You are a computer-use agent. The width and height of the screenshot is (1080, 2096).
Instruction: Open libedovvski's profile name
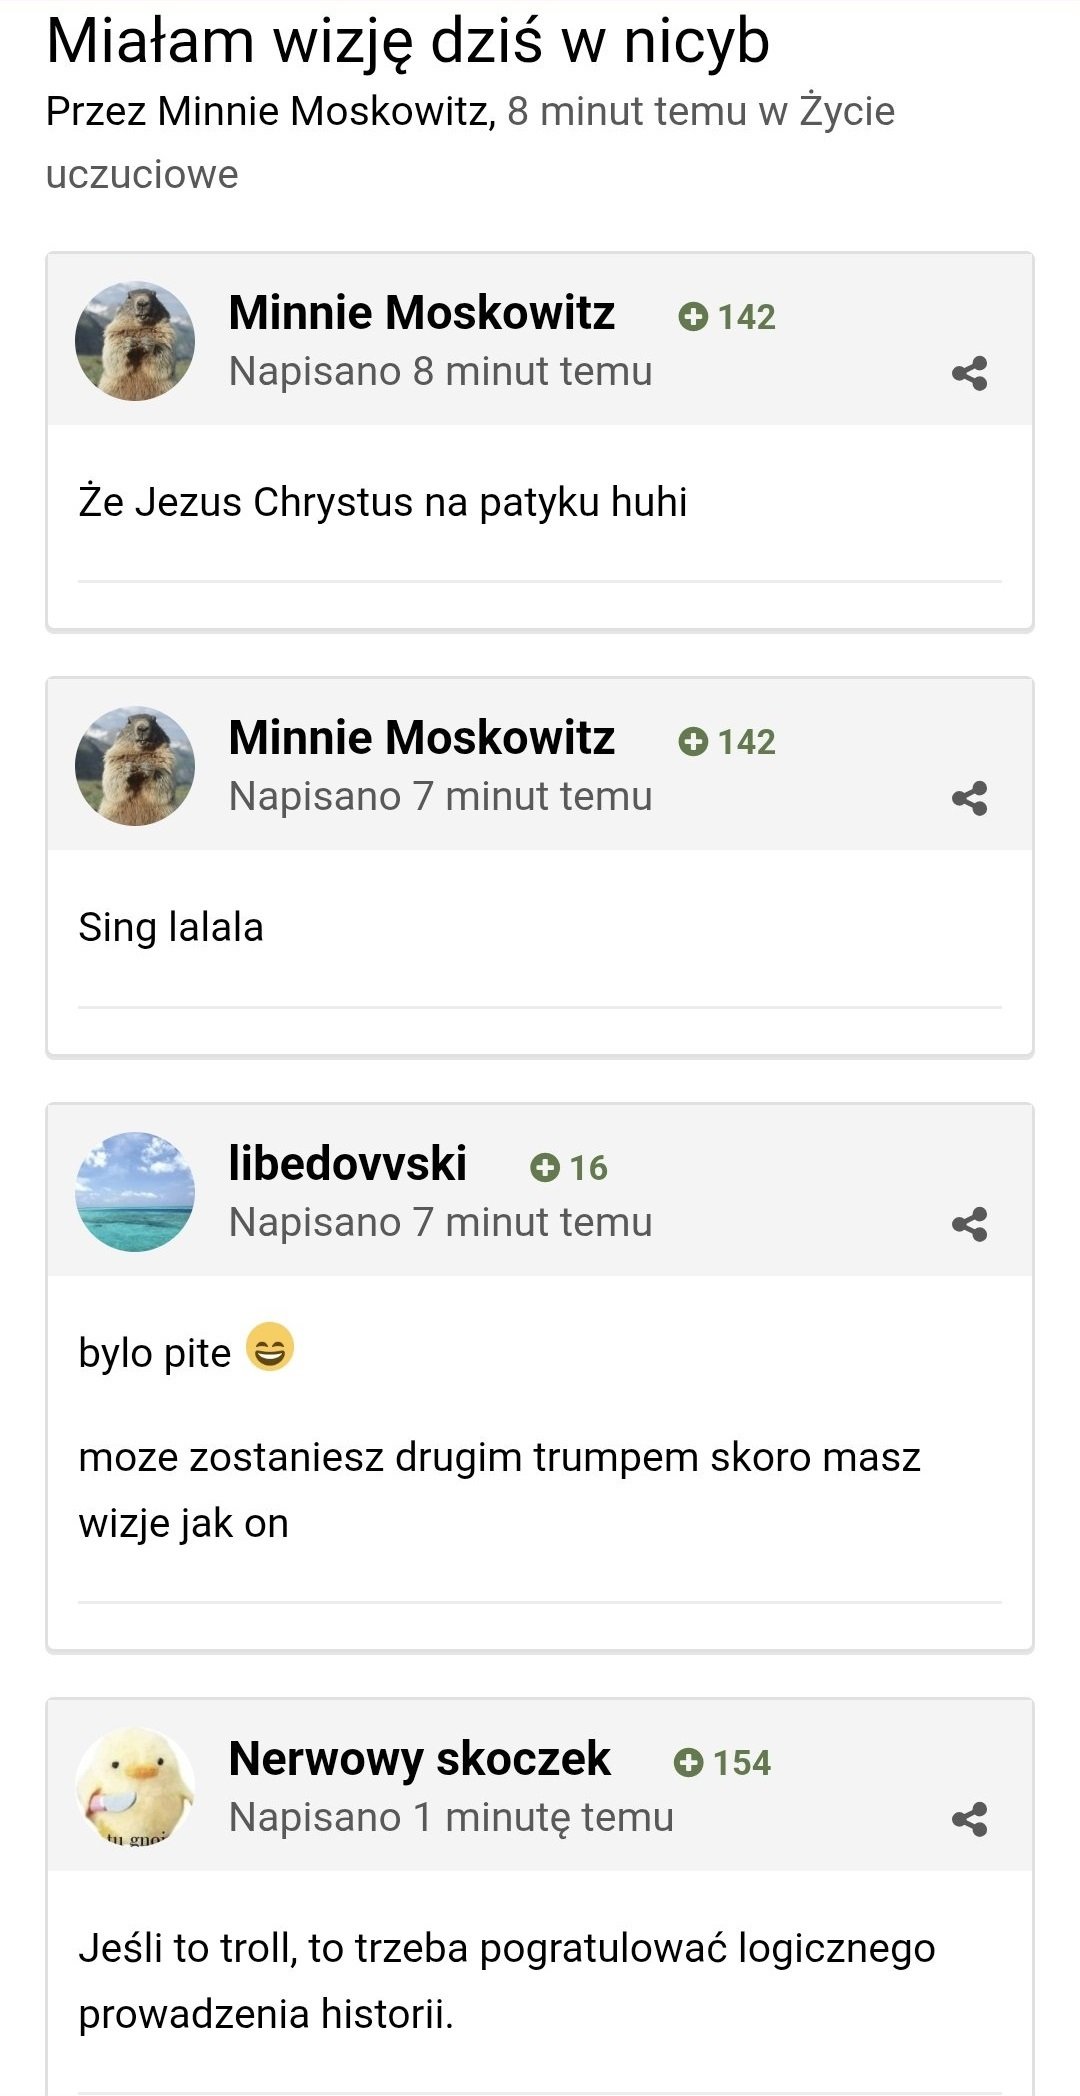pyautogui.click(x=347, y=1163)
